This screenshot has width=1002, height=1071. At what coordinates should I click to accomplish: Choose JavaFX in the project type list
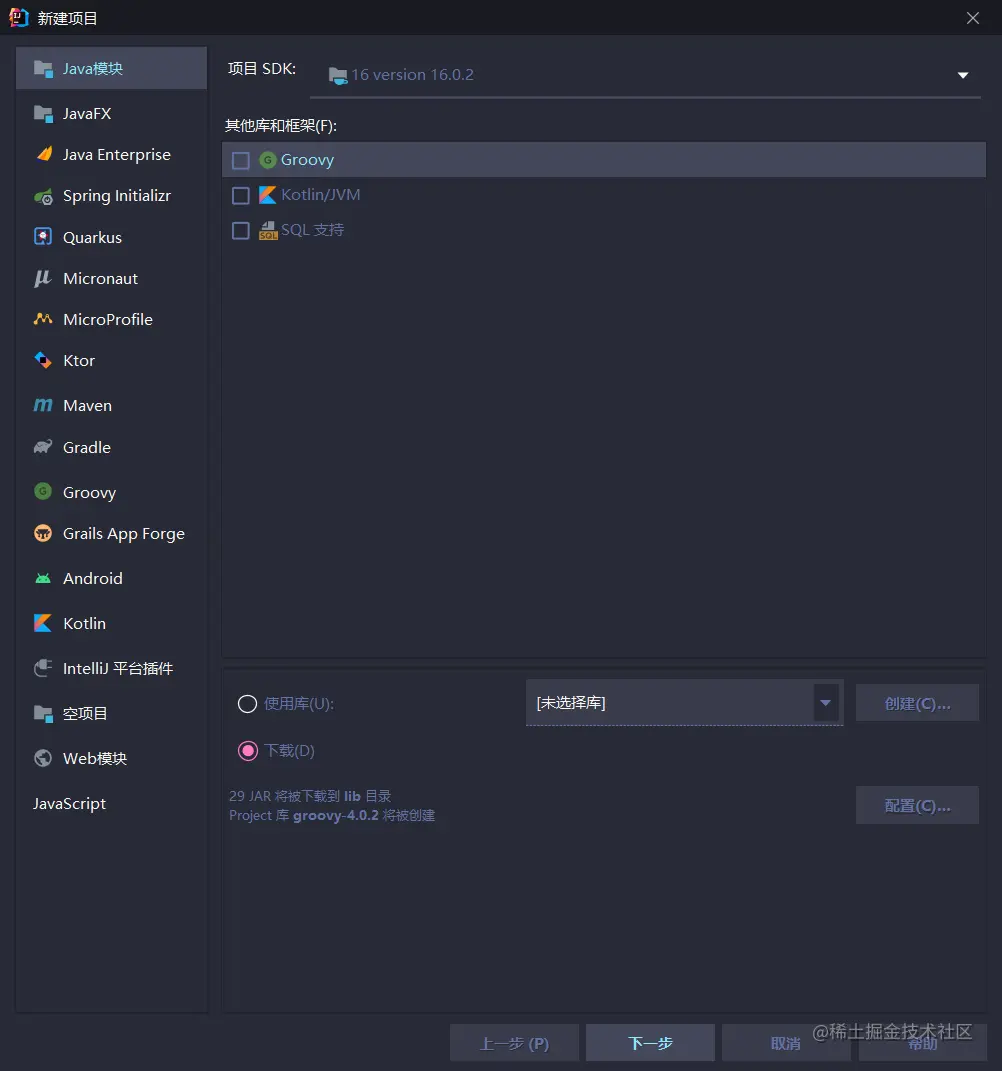[111, 113]
